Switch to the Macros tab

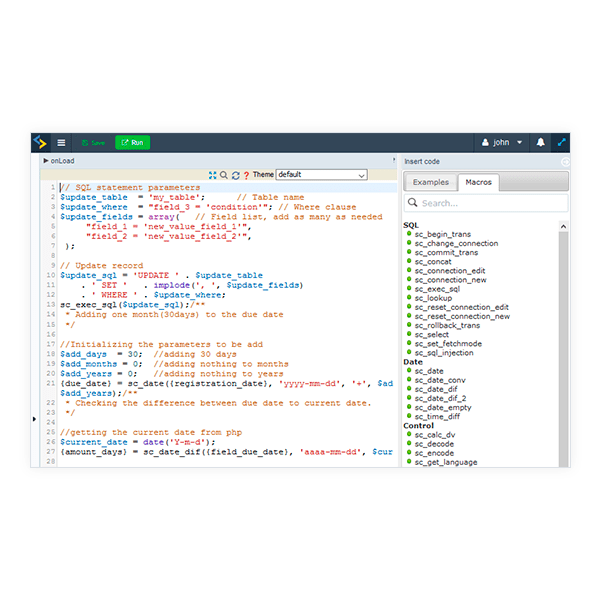coord(478,182)
